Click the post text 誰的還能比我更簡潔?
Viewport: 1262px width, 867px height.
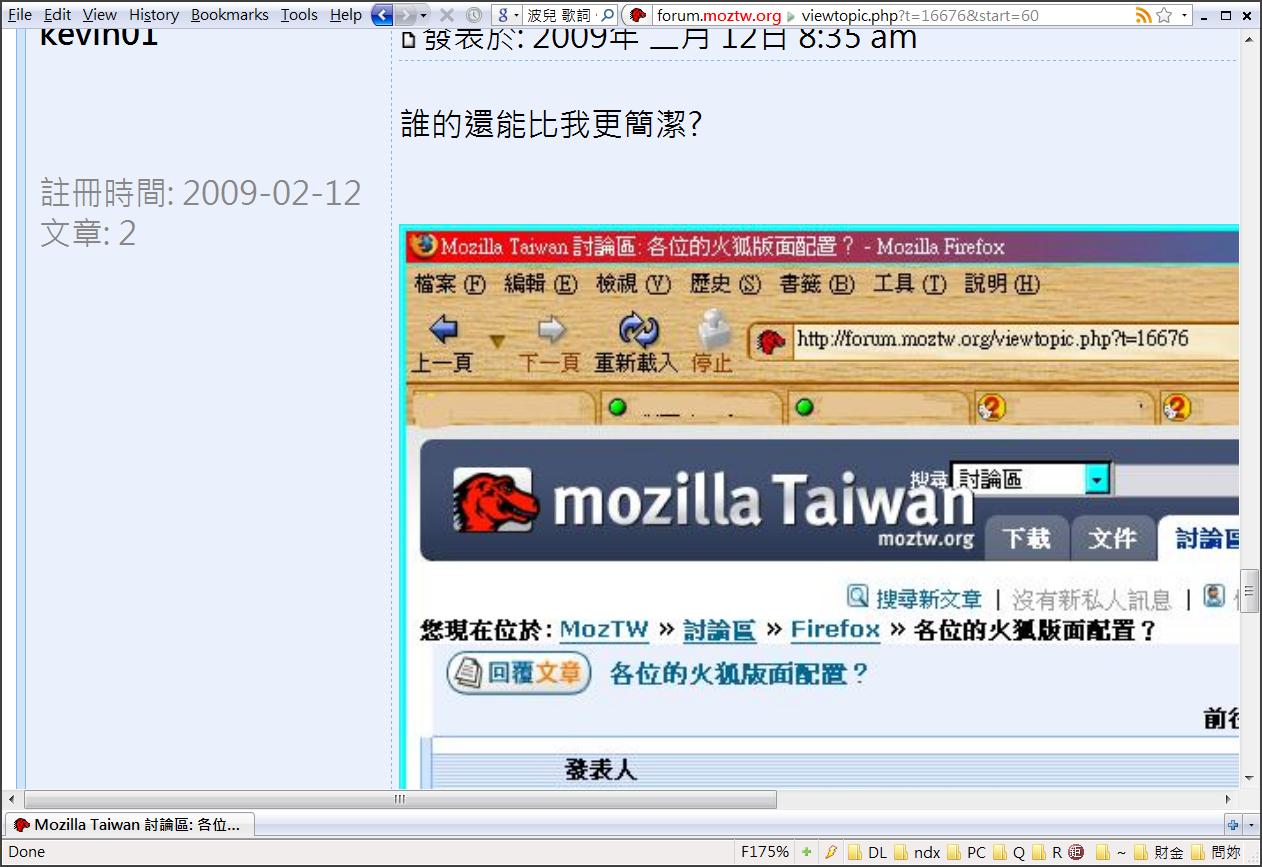click(551, 124)
